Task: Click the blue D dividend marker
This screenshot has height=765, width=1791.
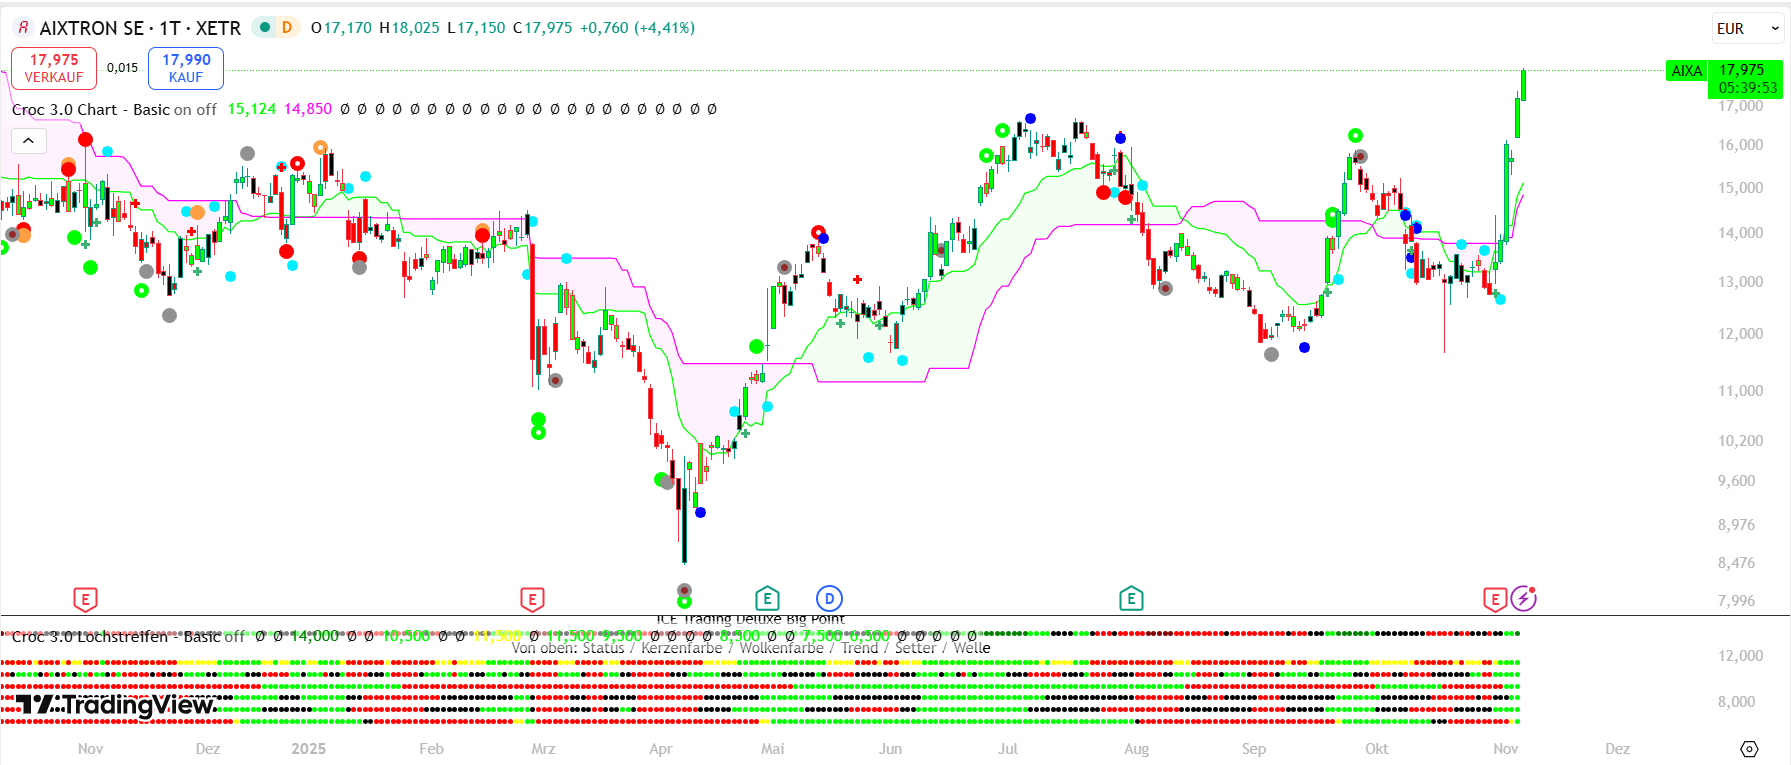Action: click(x=829, y=599)
